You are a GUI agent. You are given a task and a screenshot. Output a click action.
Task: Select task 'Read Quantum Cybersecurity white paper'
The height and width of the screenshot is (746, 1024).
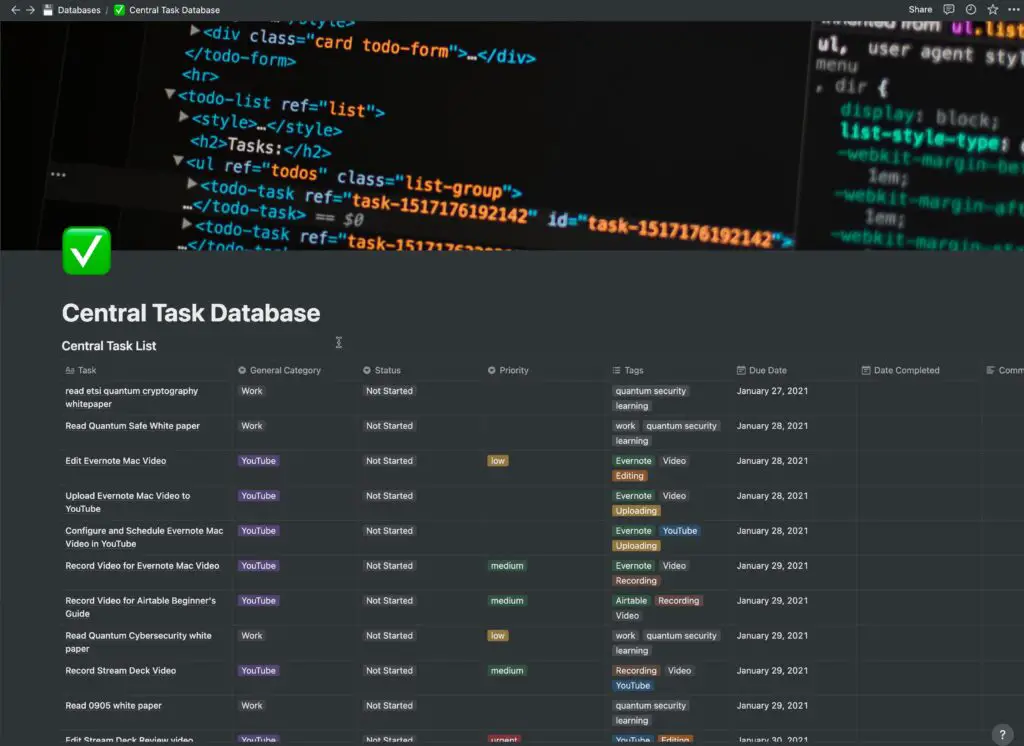point(138,642)
